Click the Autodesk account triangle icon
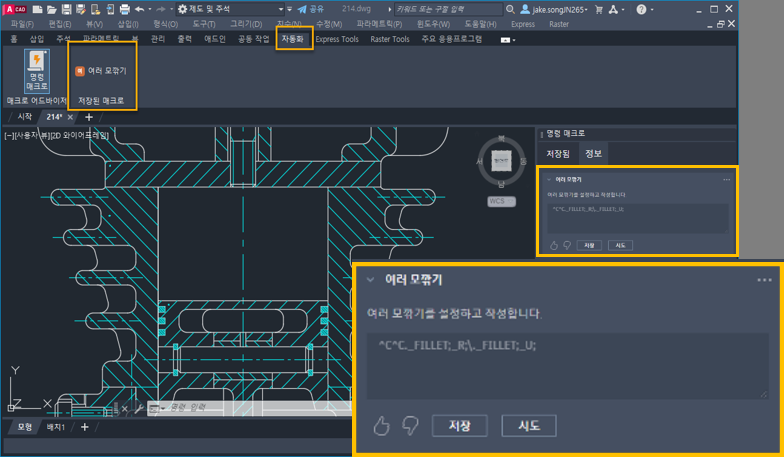The height and width of the screenshot is (457, 784). [x=613, y=9]
